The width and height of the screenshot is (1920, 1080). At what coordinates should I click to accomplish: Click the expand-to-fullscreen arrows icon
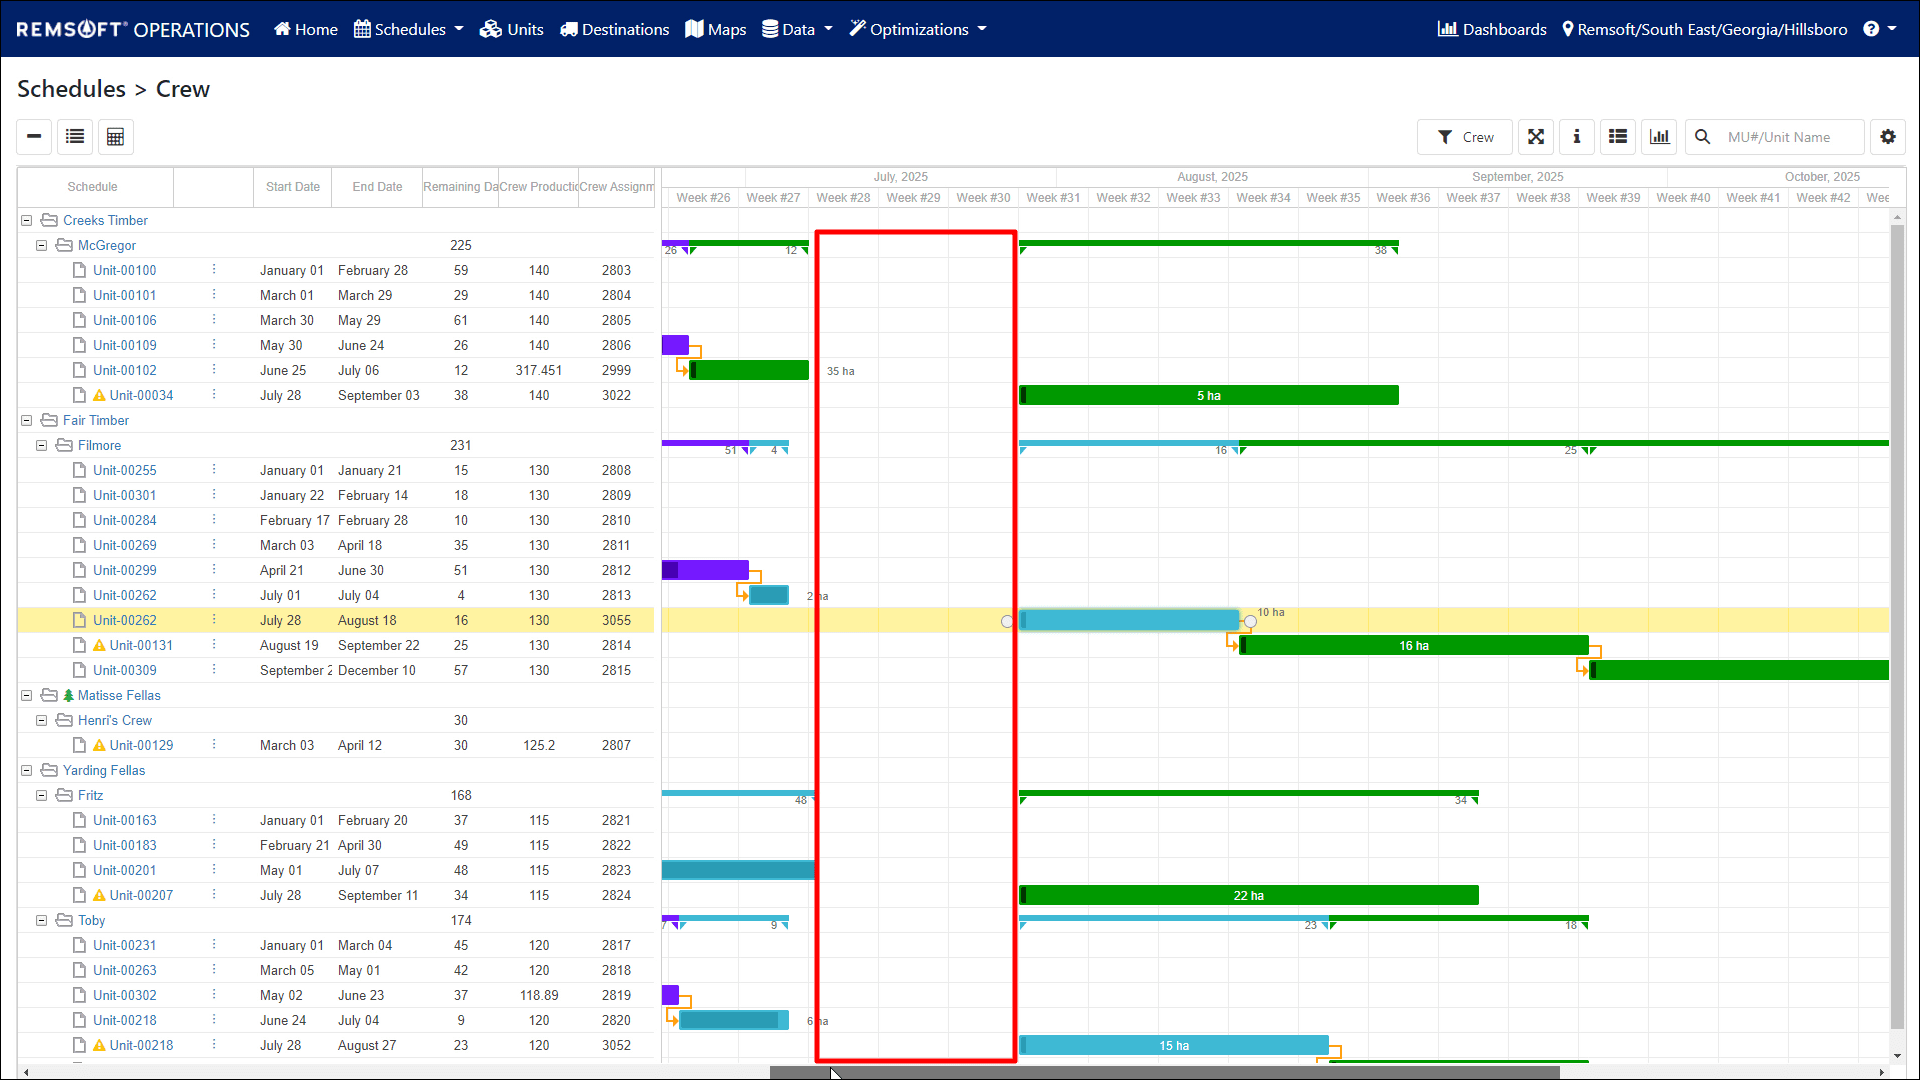pyautogui.click(x=1536, y=137)
